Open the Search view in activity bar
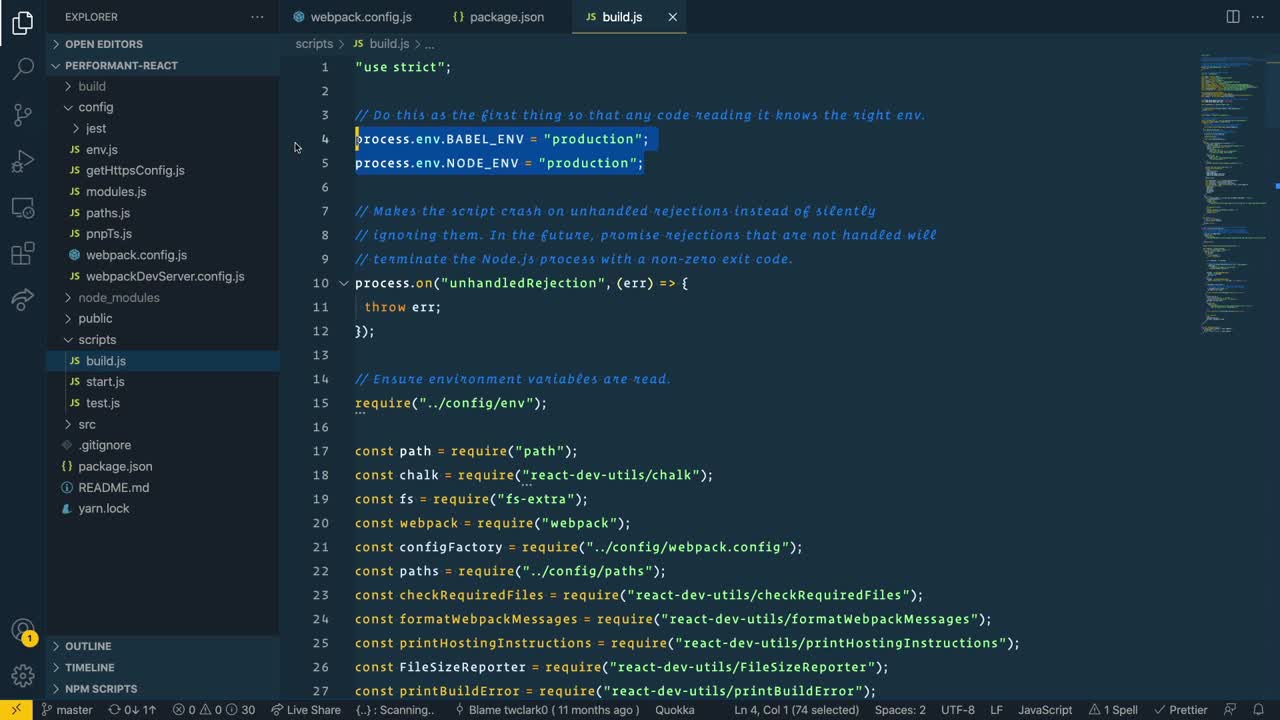 click(22, 69)
